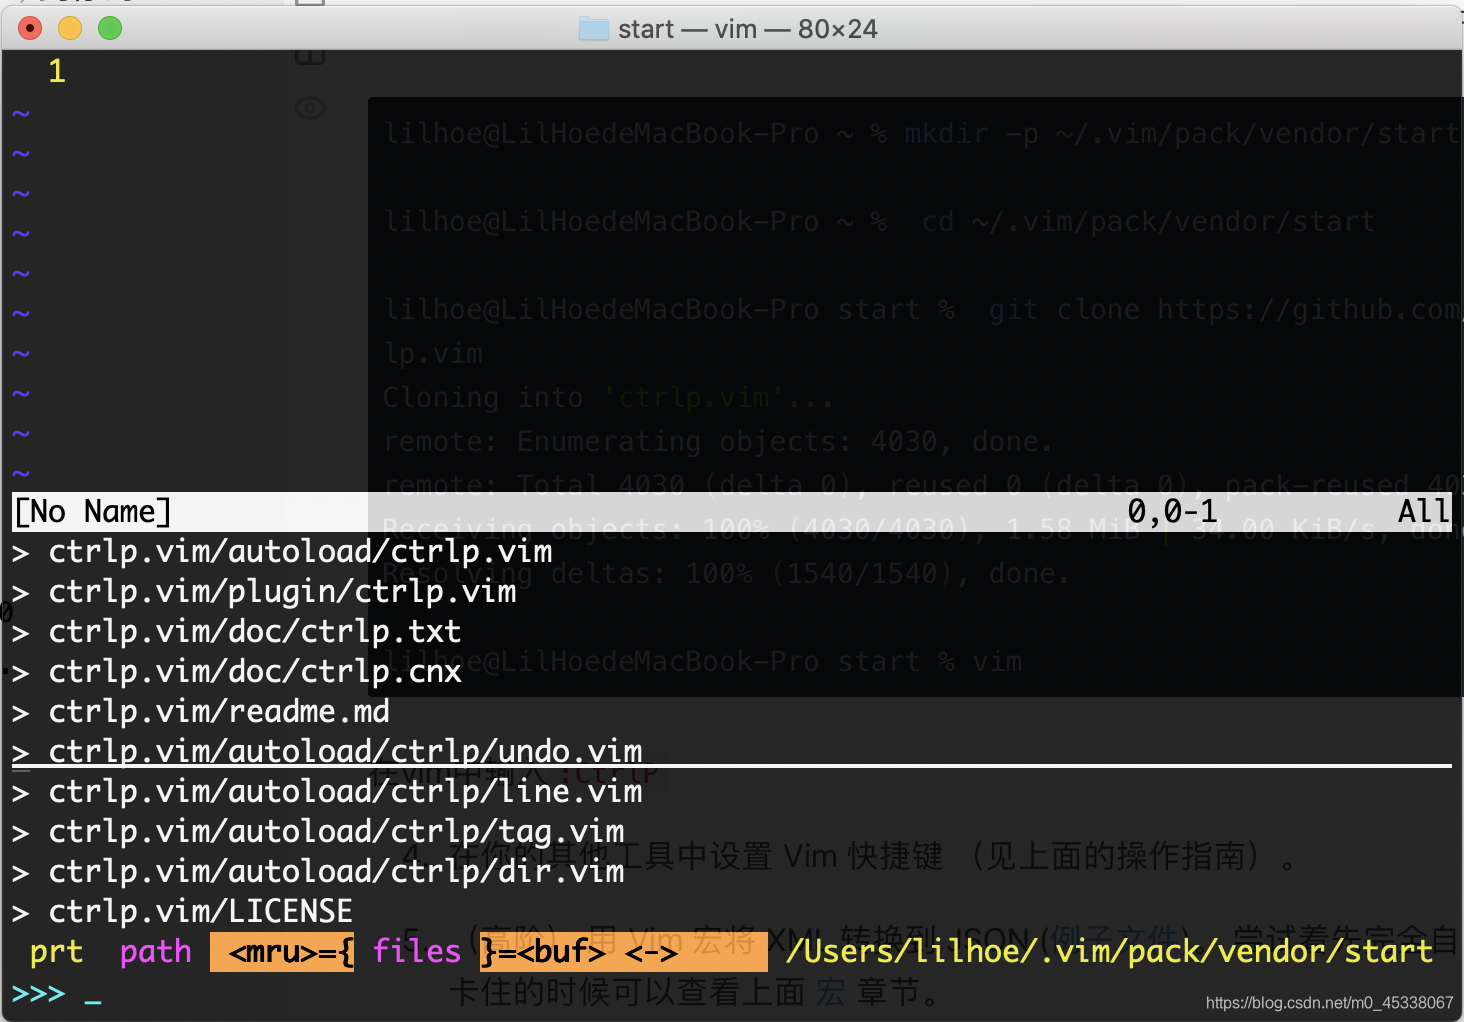This screenshot has height=1022, width=1464.
Task: Click the All scroll indicator in status line
Action: tap(1424, 512)
